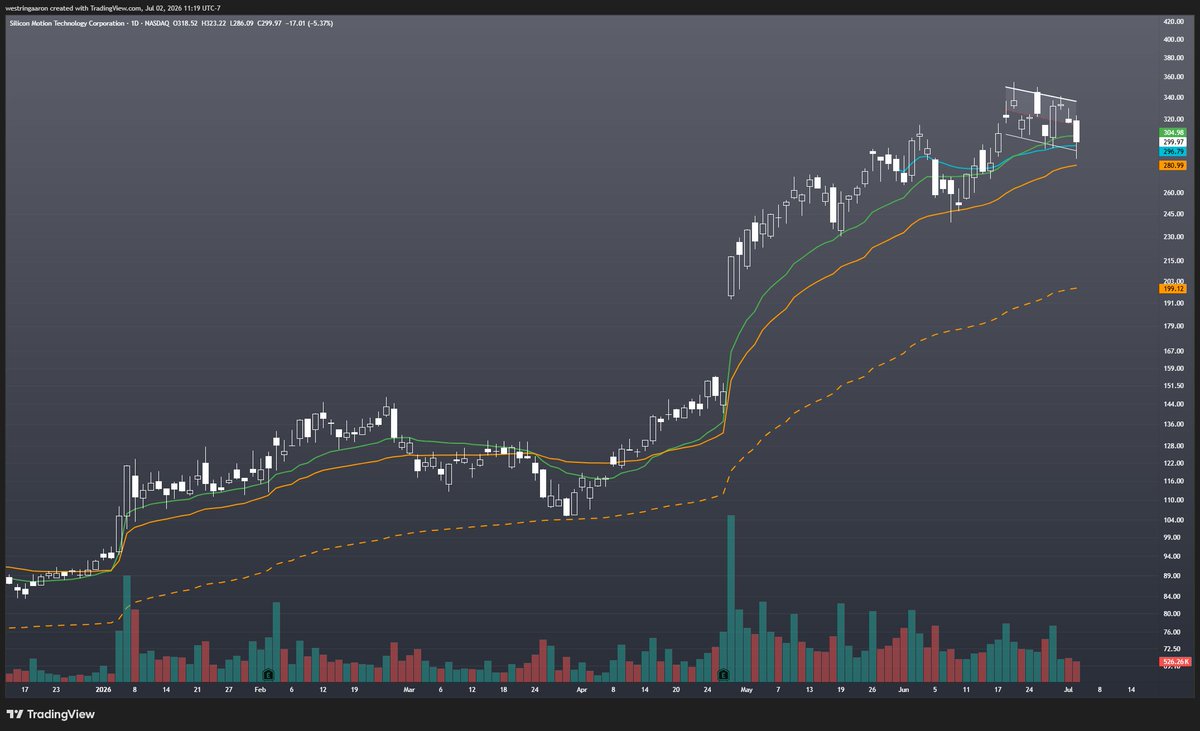The image size is (1200, 731).
Task: Select the green 304.98 price label
Action: (1172, 133)
